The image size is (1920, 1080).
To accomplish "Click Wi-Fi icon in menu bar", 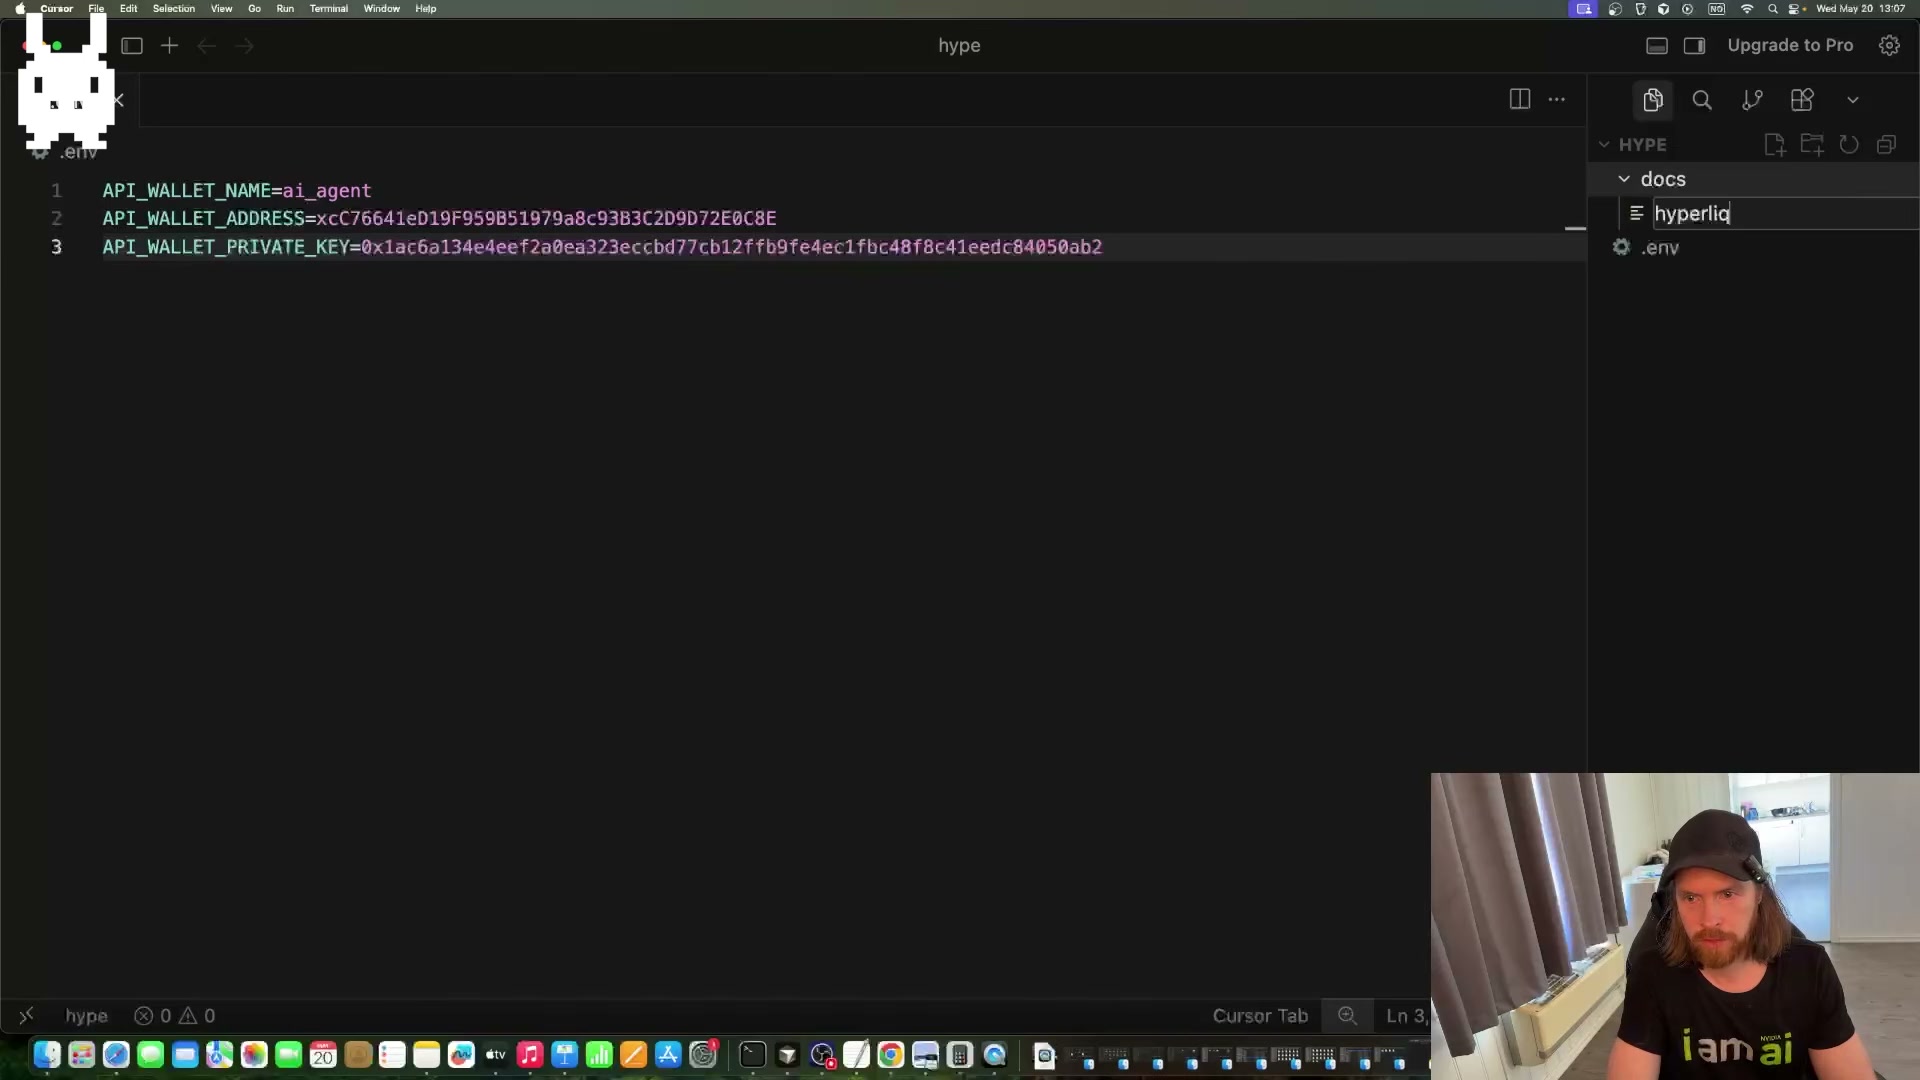I will tap(1747, 9).
